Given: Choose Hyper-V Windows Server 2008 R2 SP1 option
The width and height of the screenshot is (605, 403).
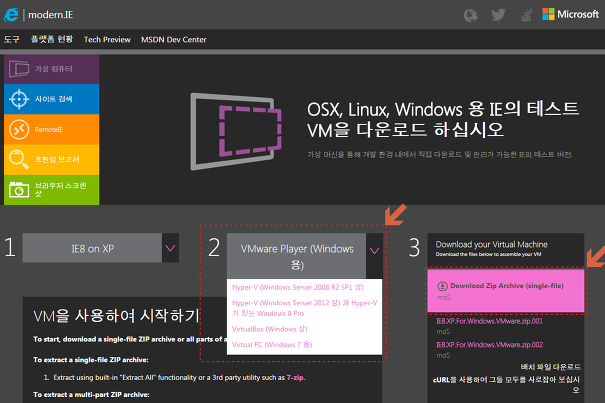Looking at the screenshot, I should pos(298,287).
